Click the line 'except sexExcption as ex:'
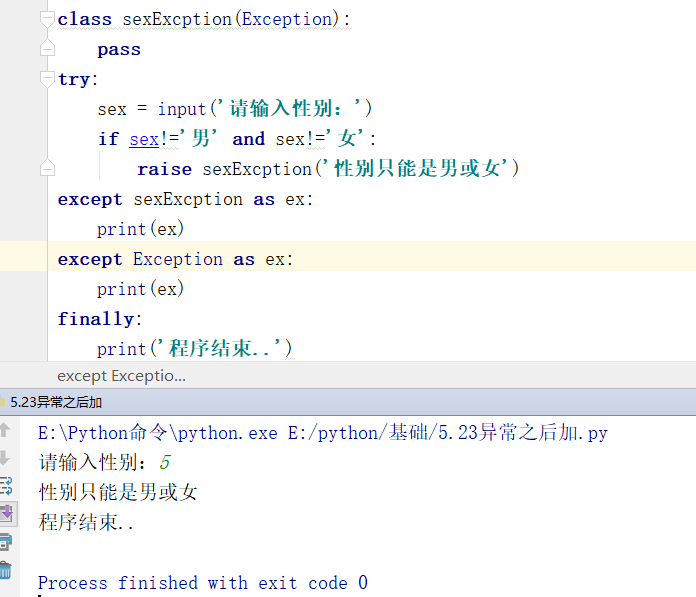The width and height of the screenshot is (696, 597). (x=186, y=199)
